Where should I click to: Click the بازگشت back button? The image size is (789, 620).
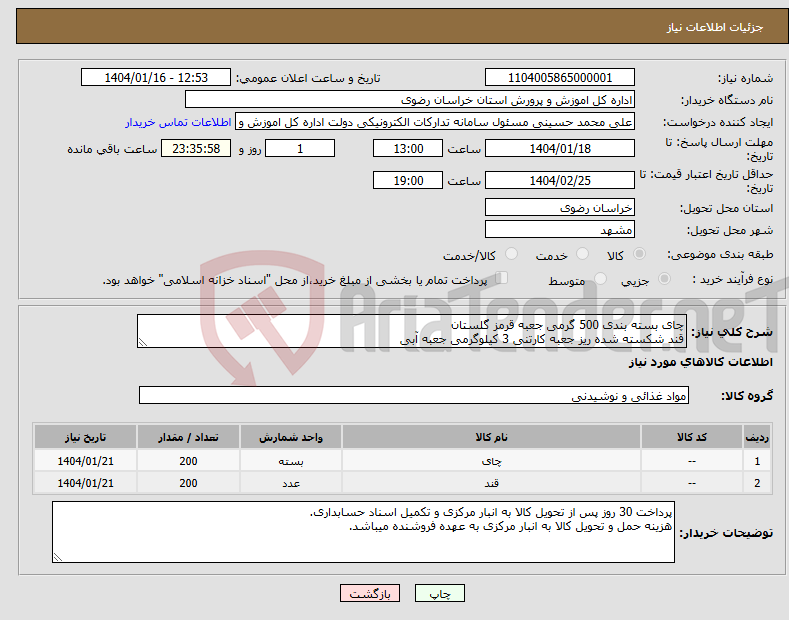tap(370, 594)
